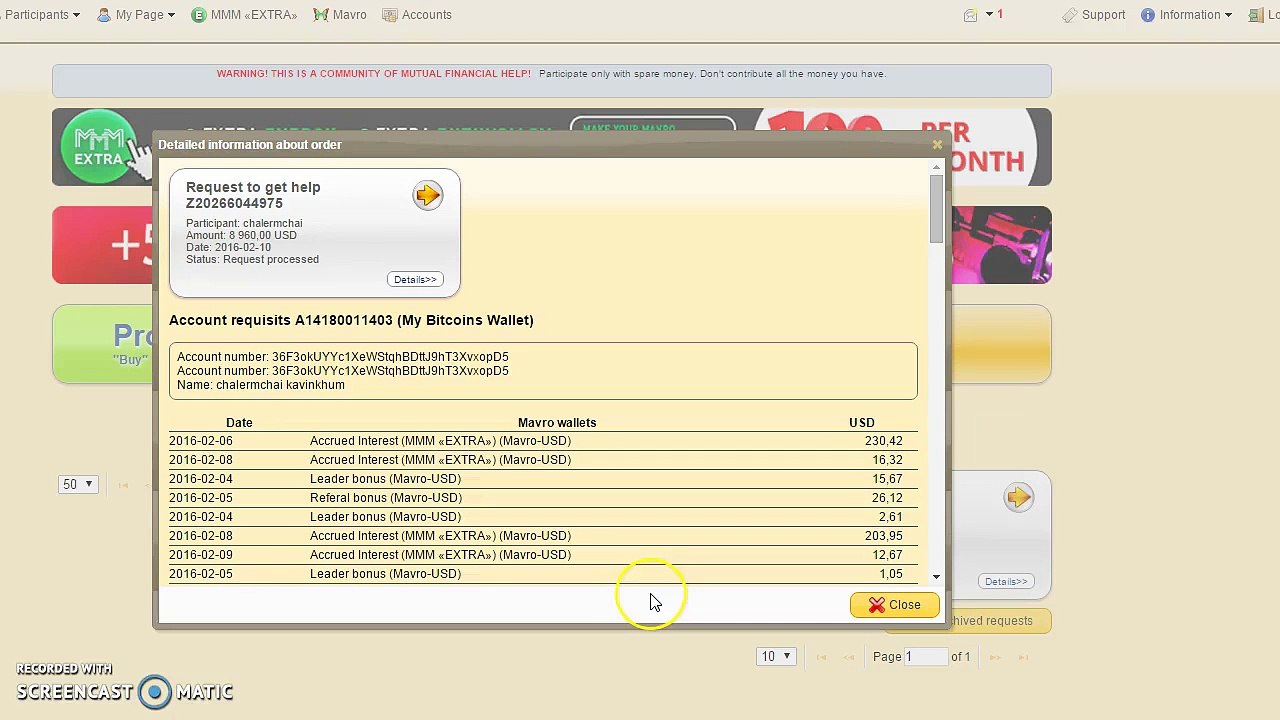Screen dimensions: 1280x720
Task: Click the Status: Request processed text
Action: 252,260
